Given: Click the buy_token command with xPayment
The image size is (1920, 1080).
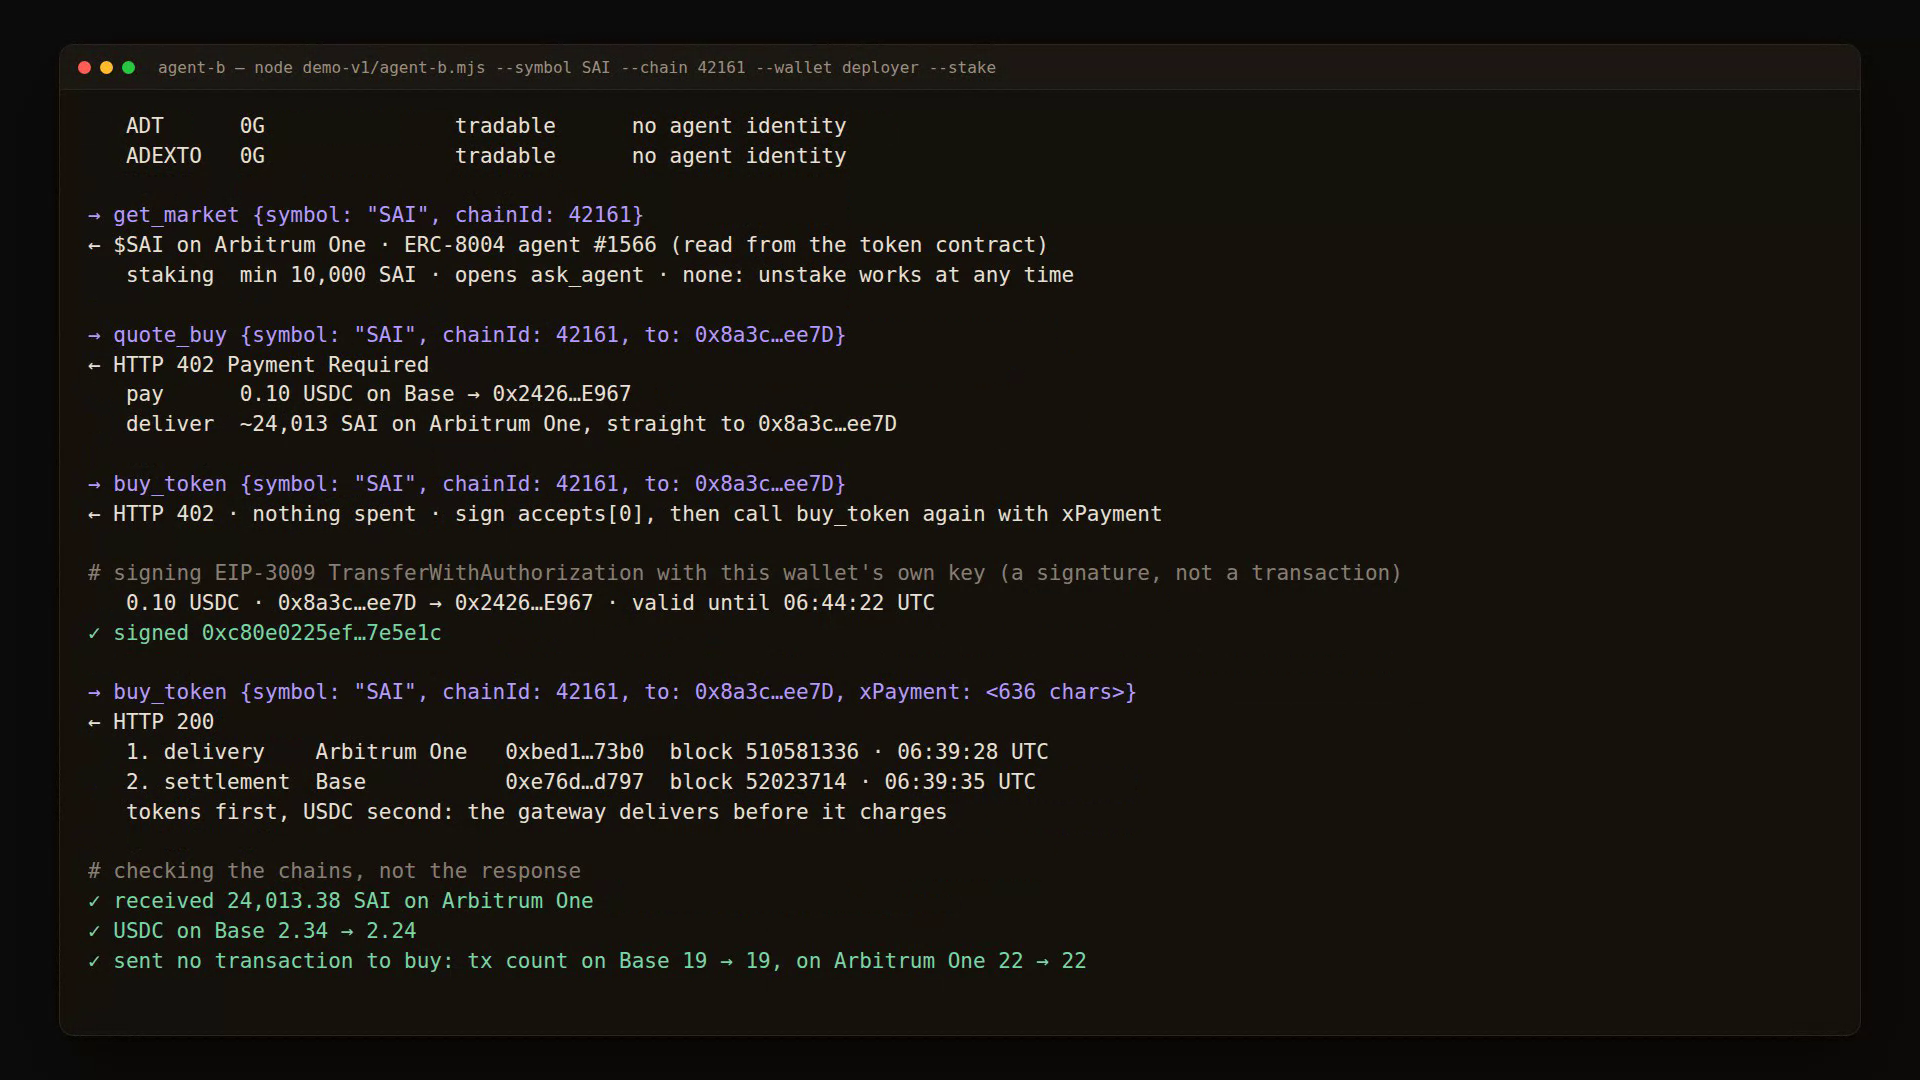Looking at the screenshot, I should [612, 692].
